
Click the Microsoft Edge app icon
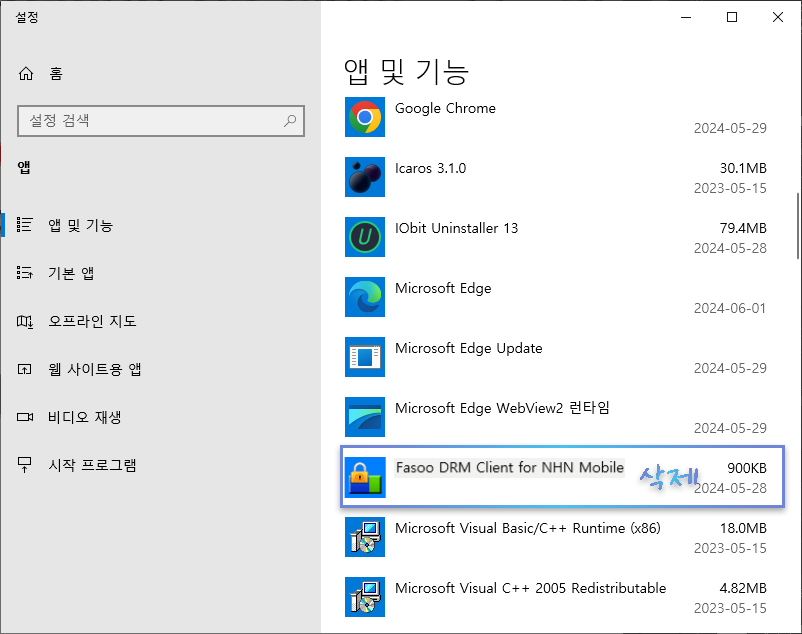pos(364,297)
